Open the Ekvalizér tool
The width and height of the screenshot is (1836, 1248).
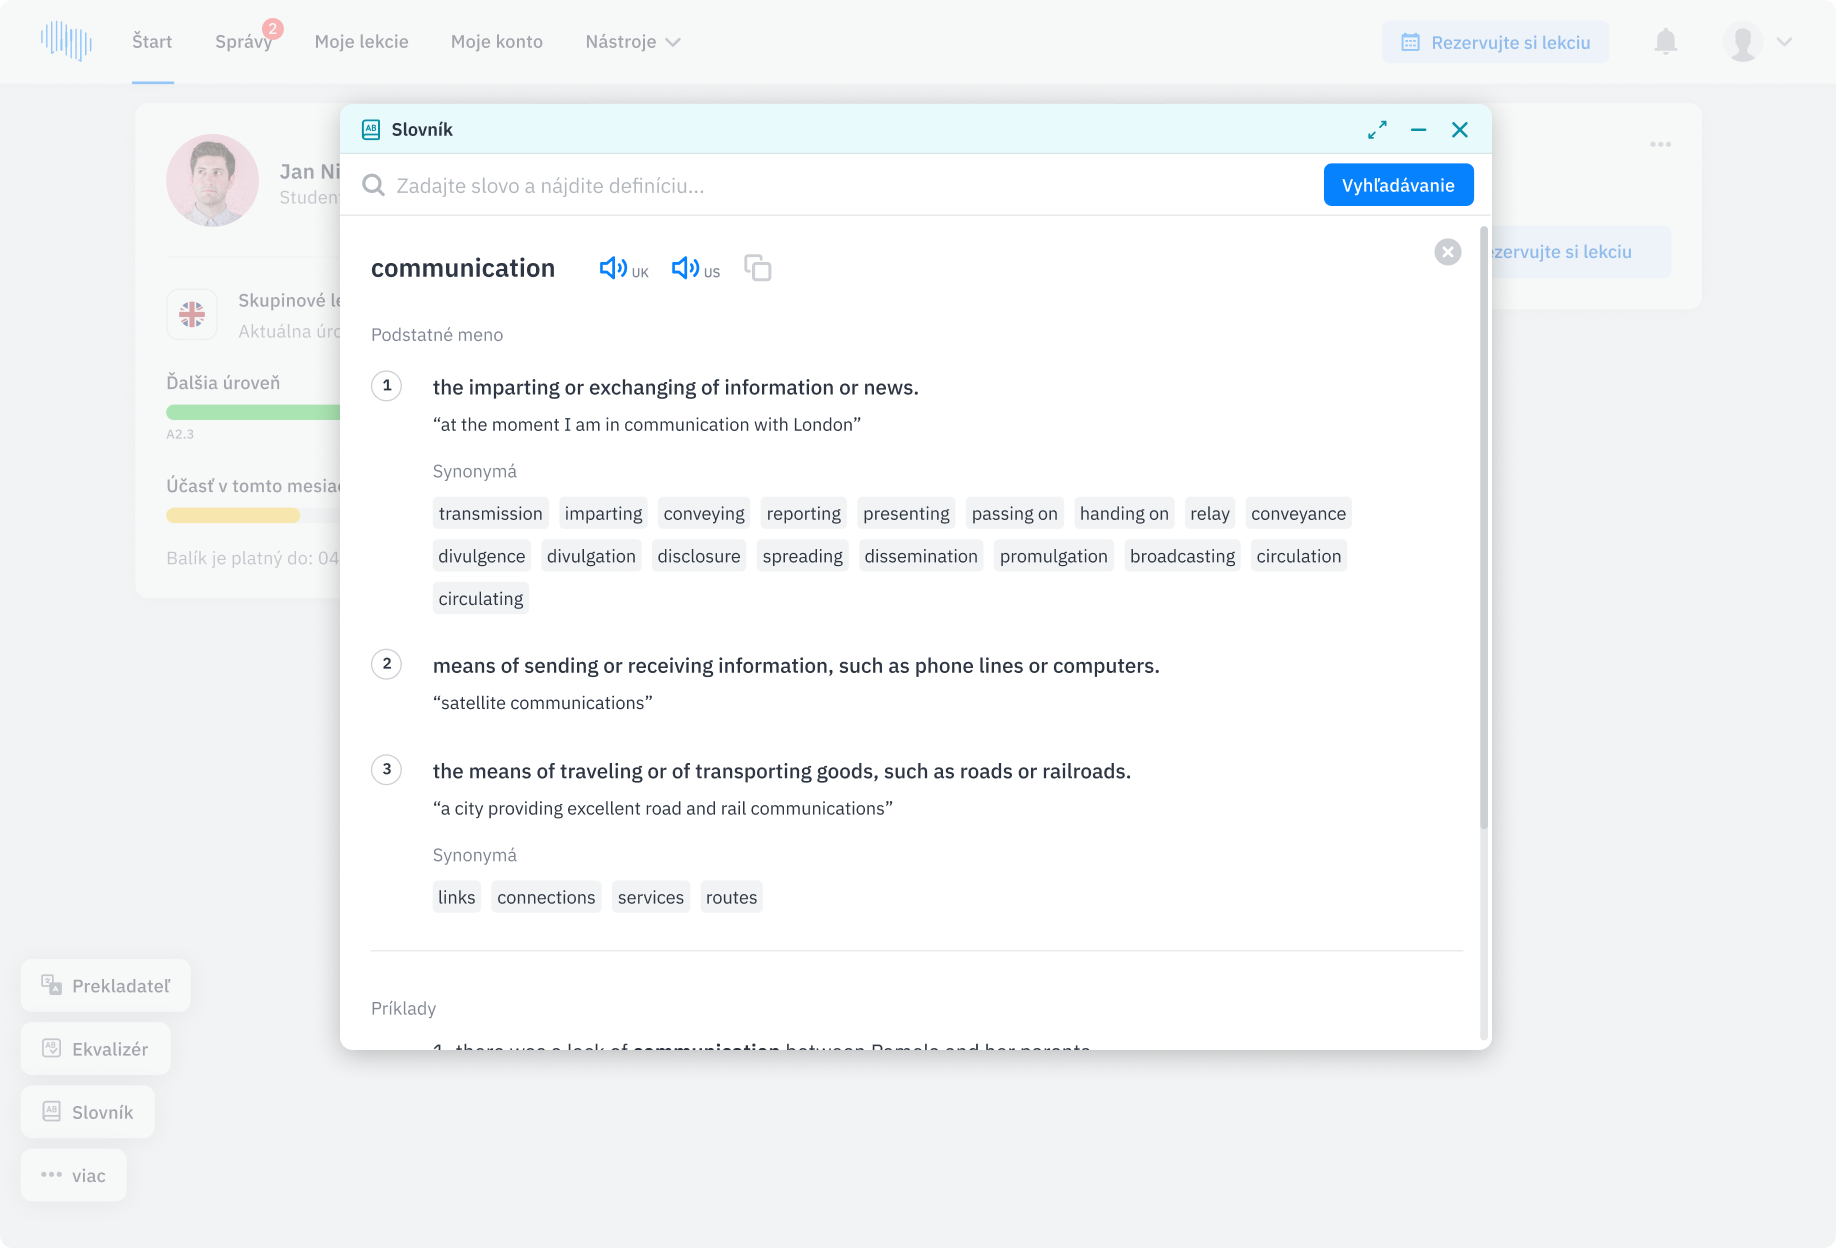point(96,1049)
